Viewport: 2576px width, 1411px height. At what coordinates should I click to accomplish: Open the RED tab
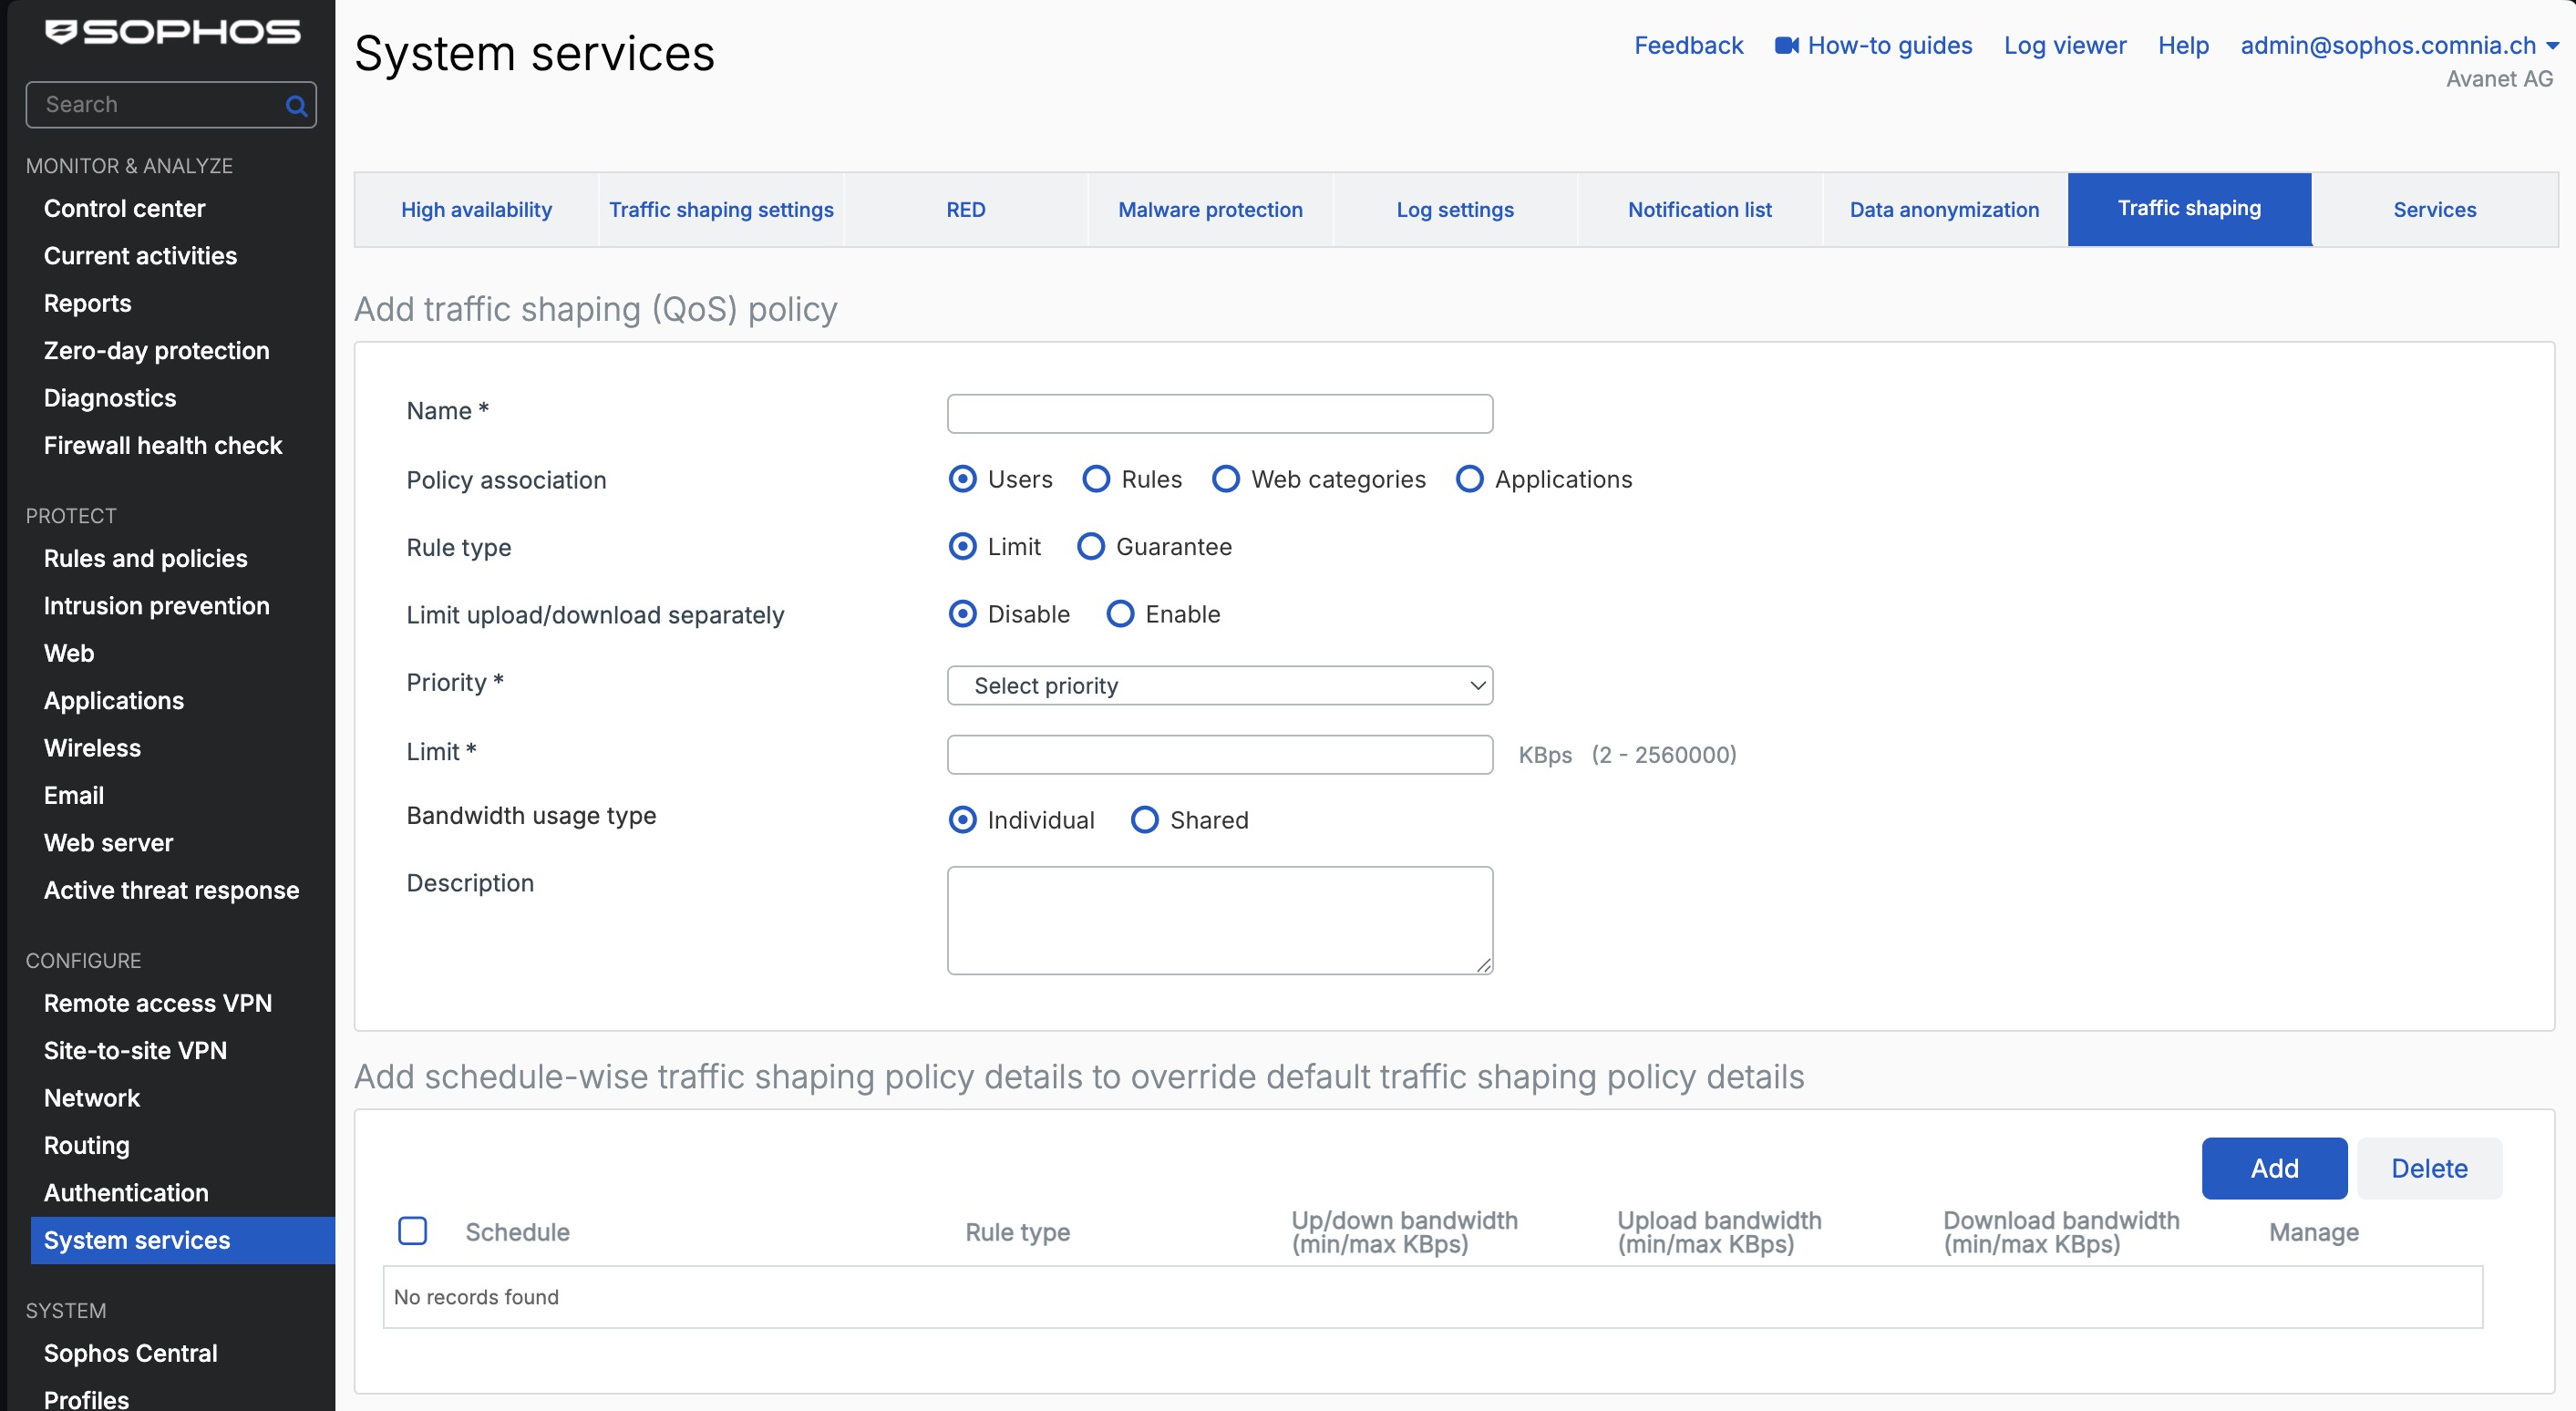click(966, 210)
